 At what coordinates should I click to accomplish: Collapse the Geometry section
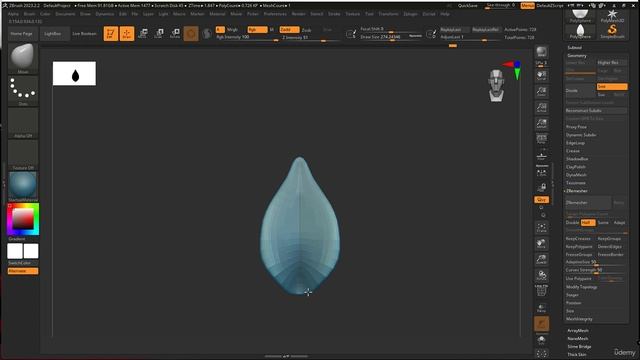coord(577,56)
